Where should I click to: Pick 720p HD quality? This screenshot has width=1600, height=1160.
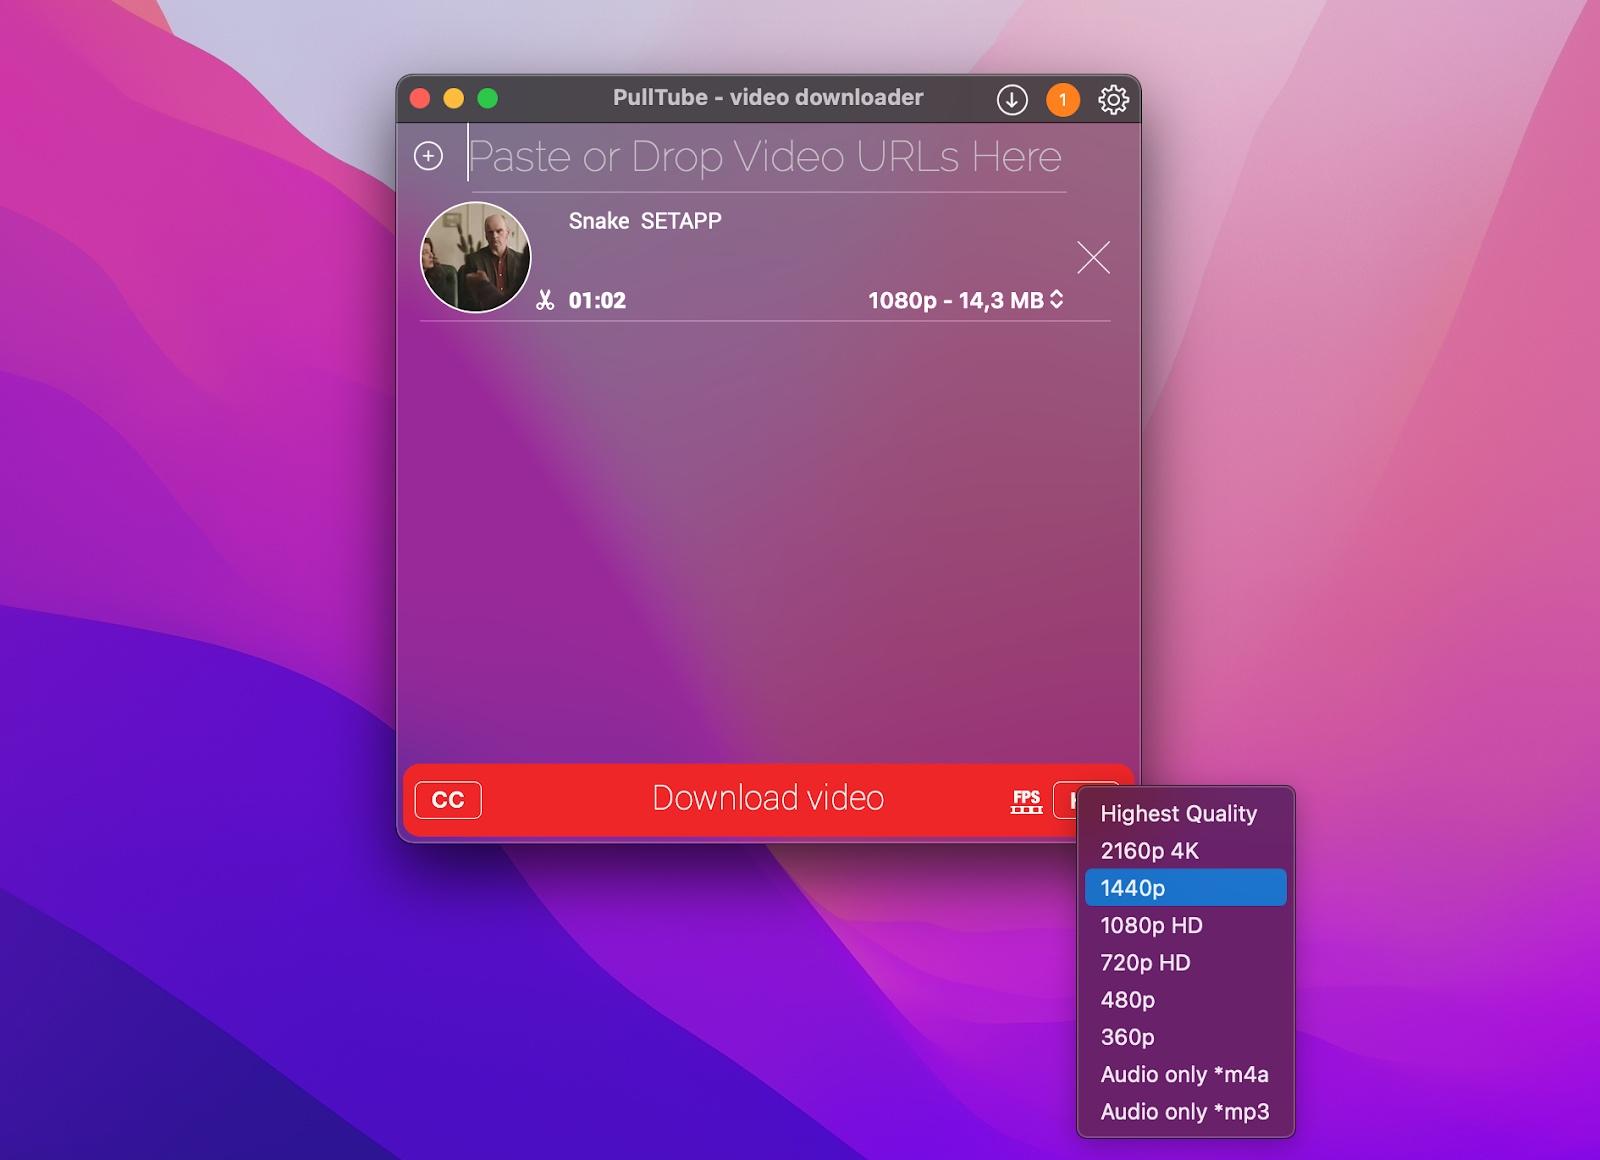[1186, 962]
